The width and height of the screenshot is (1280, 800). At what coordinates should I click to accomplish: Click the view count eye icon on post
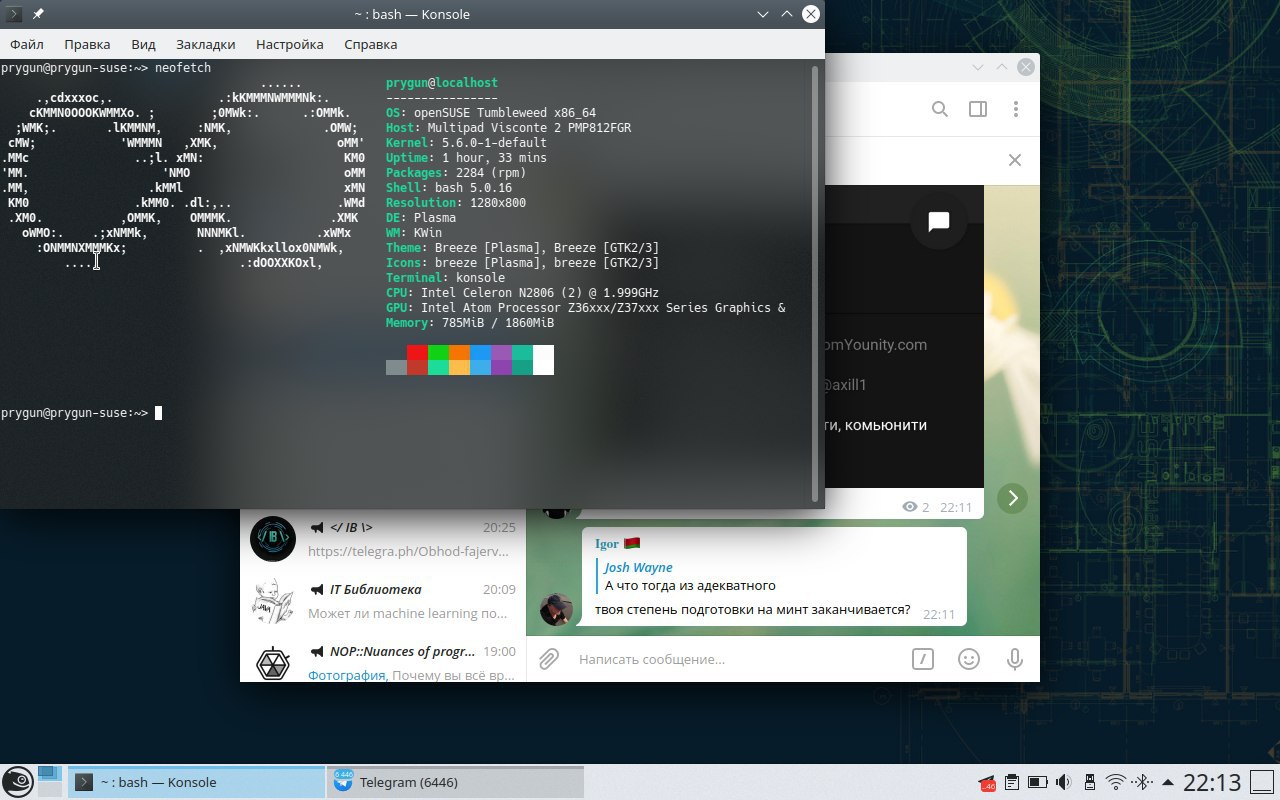909,507
